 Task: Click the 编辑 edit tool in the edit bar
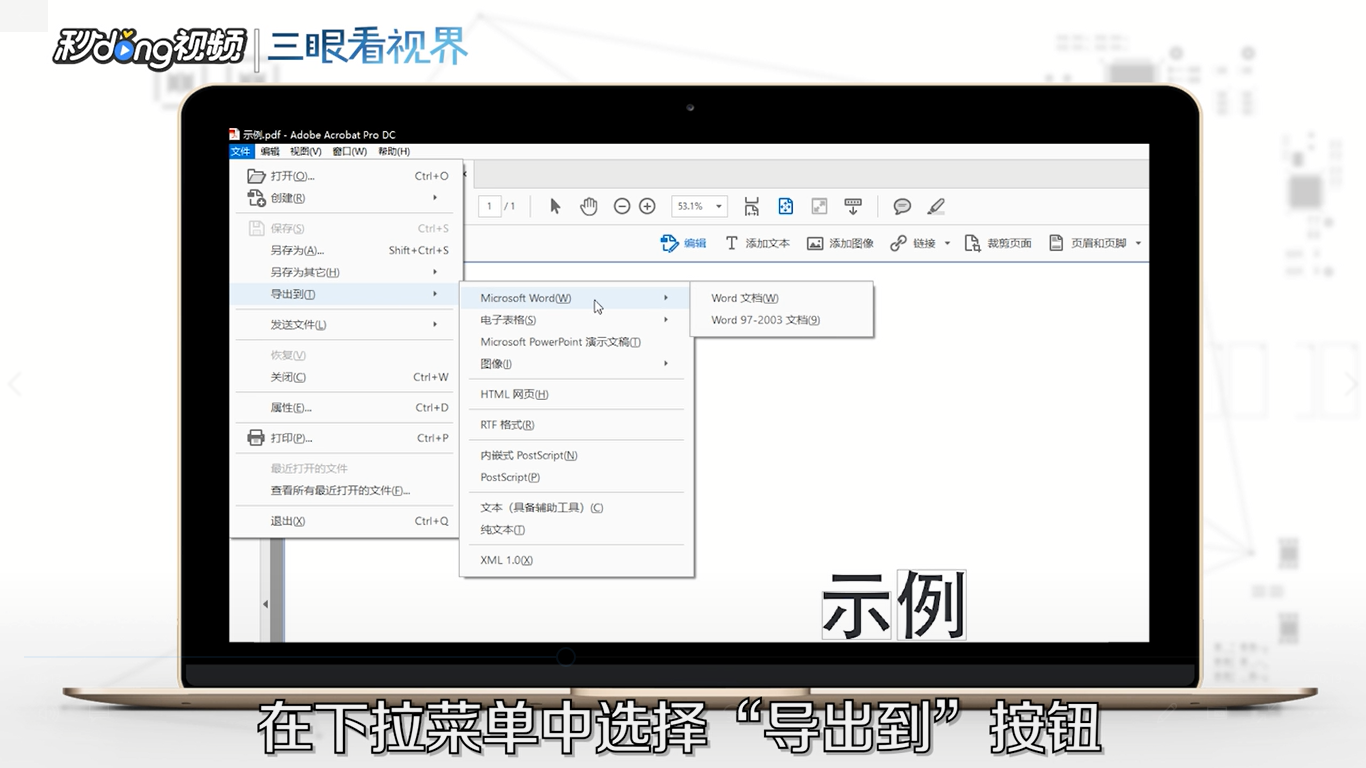684,243
